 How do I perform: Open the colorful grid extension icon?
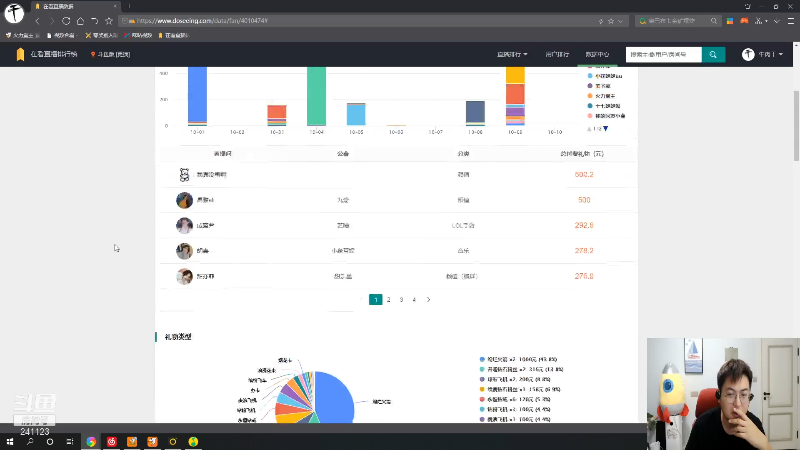730,21
